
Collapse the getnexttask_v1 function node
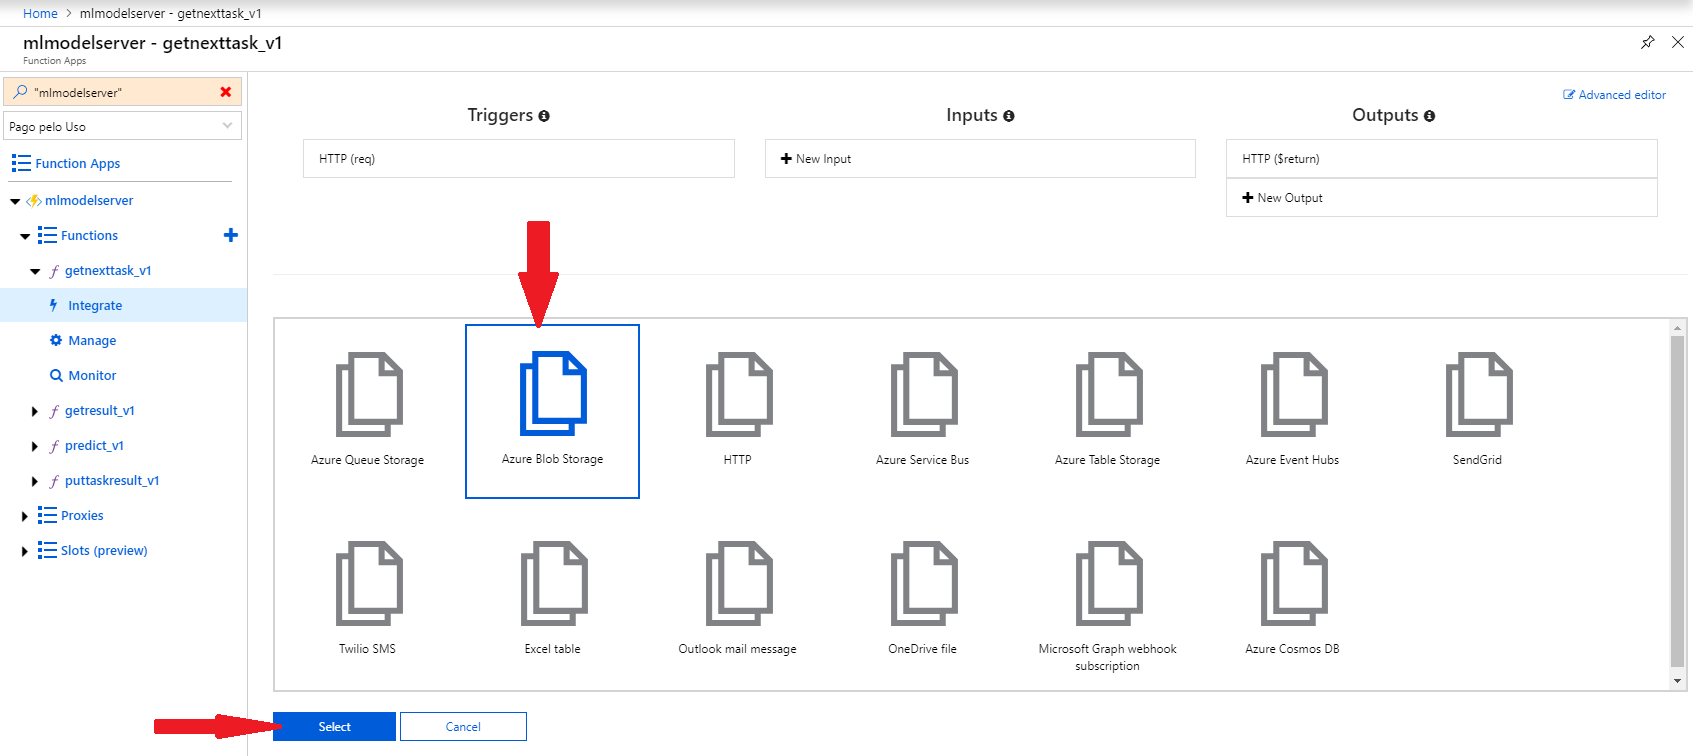click(35, 271)
